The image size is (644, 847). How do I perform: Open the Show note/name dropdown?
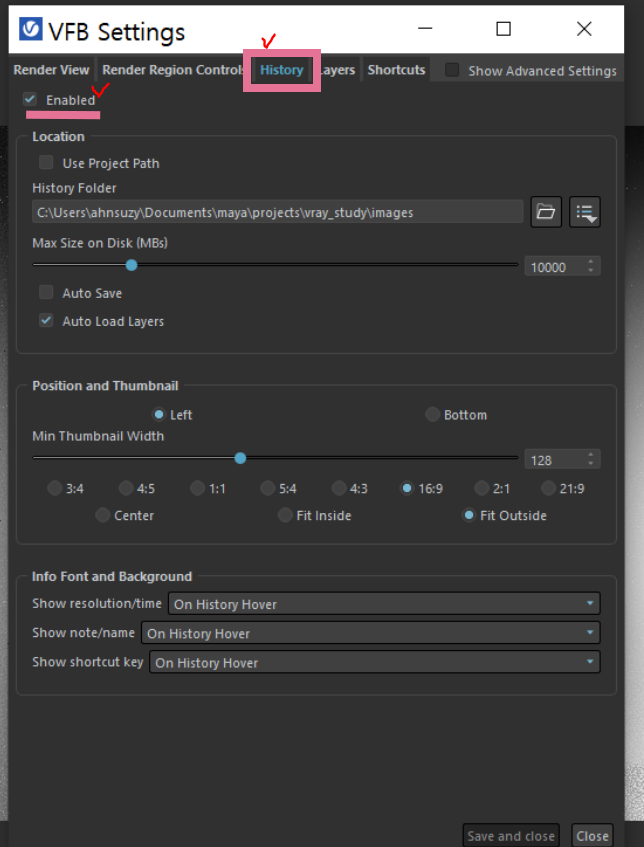371,633
